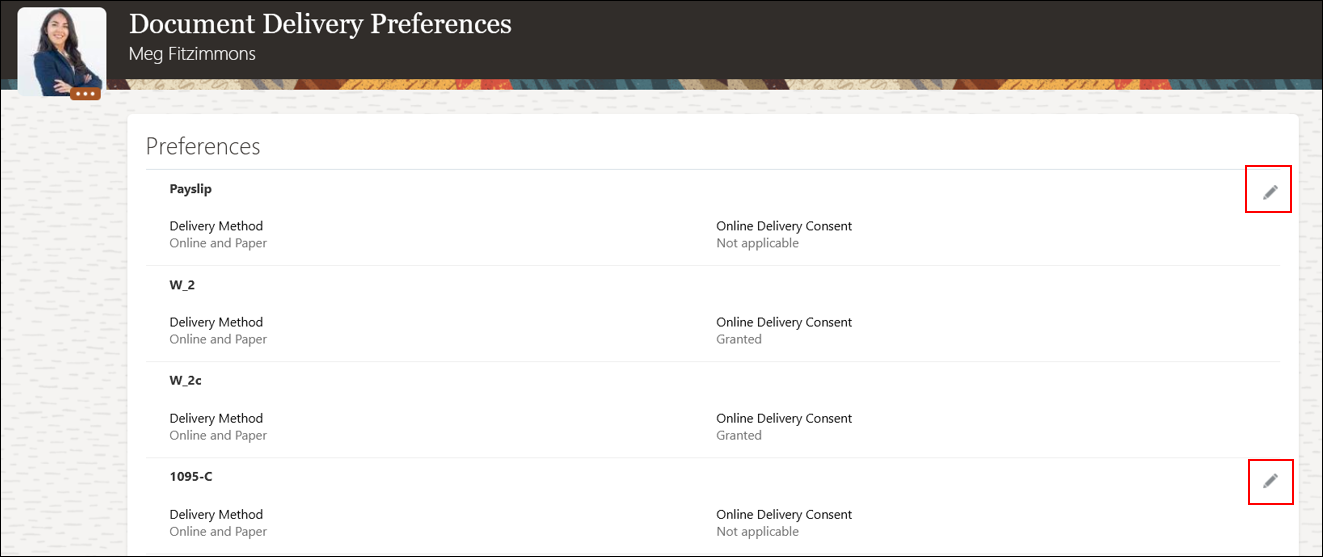Click Meg Fitzimmons' profile photo

62,48
